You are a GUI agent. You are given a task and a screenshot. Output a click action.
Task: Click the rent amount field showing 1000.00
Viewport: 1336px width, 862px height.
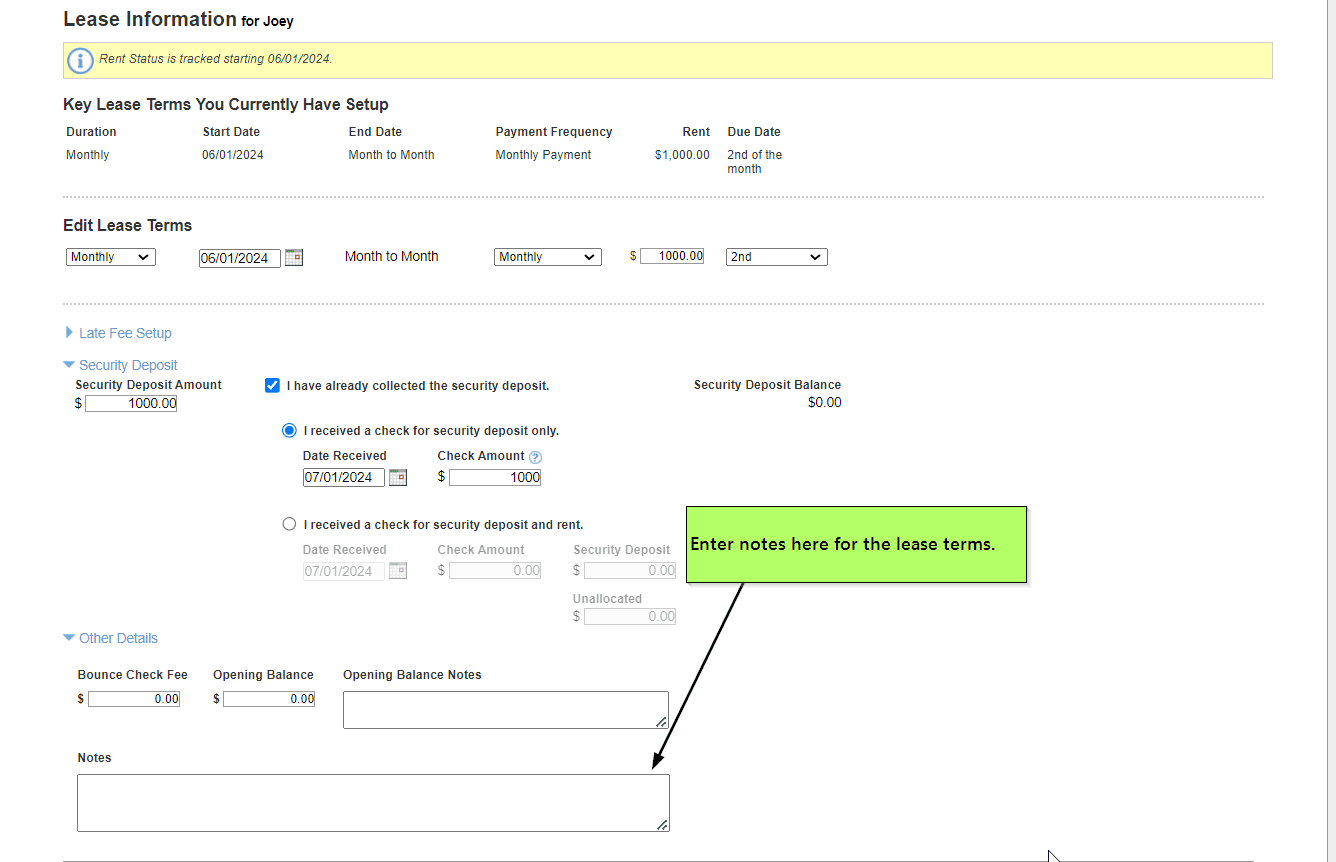(671, 256)
